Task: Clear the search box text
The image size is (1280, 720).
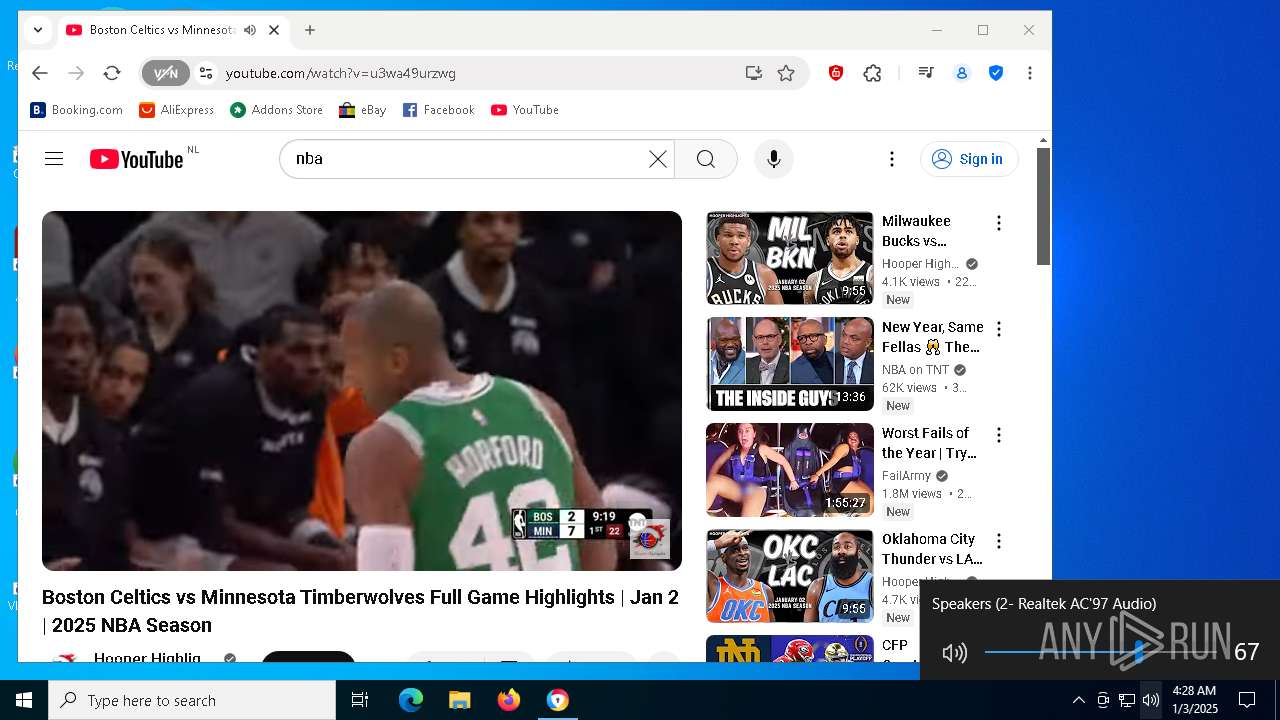Action: coord(657,159)
